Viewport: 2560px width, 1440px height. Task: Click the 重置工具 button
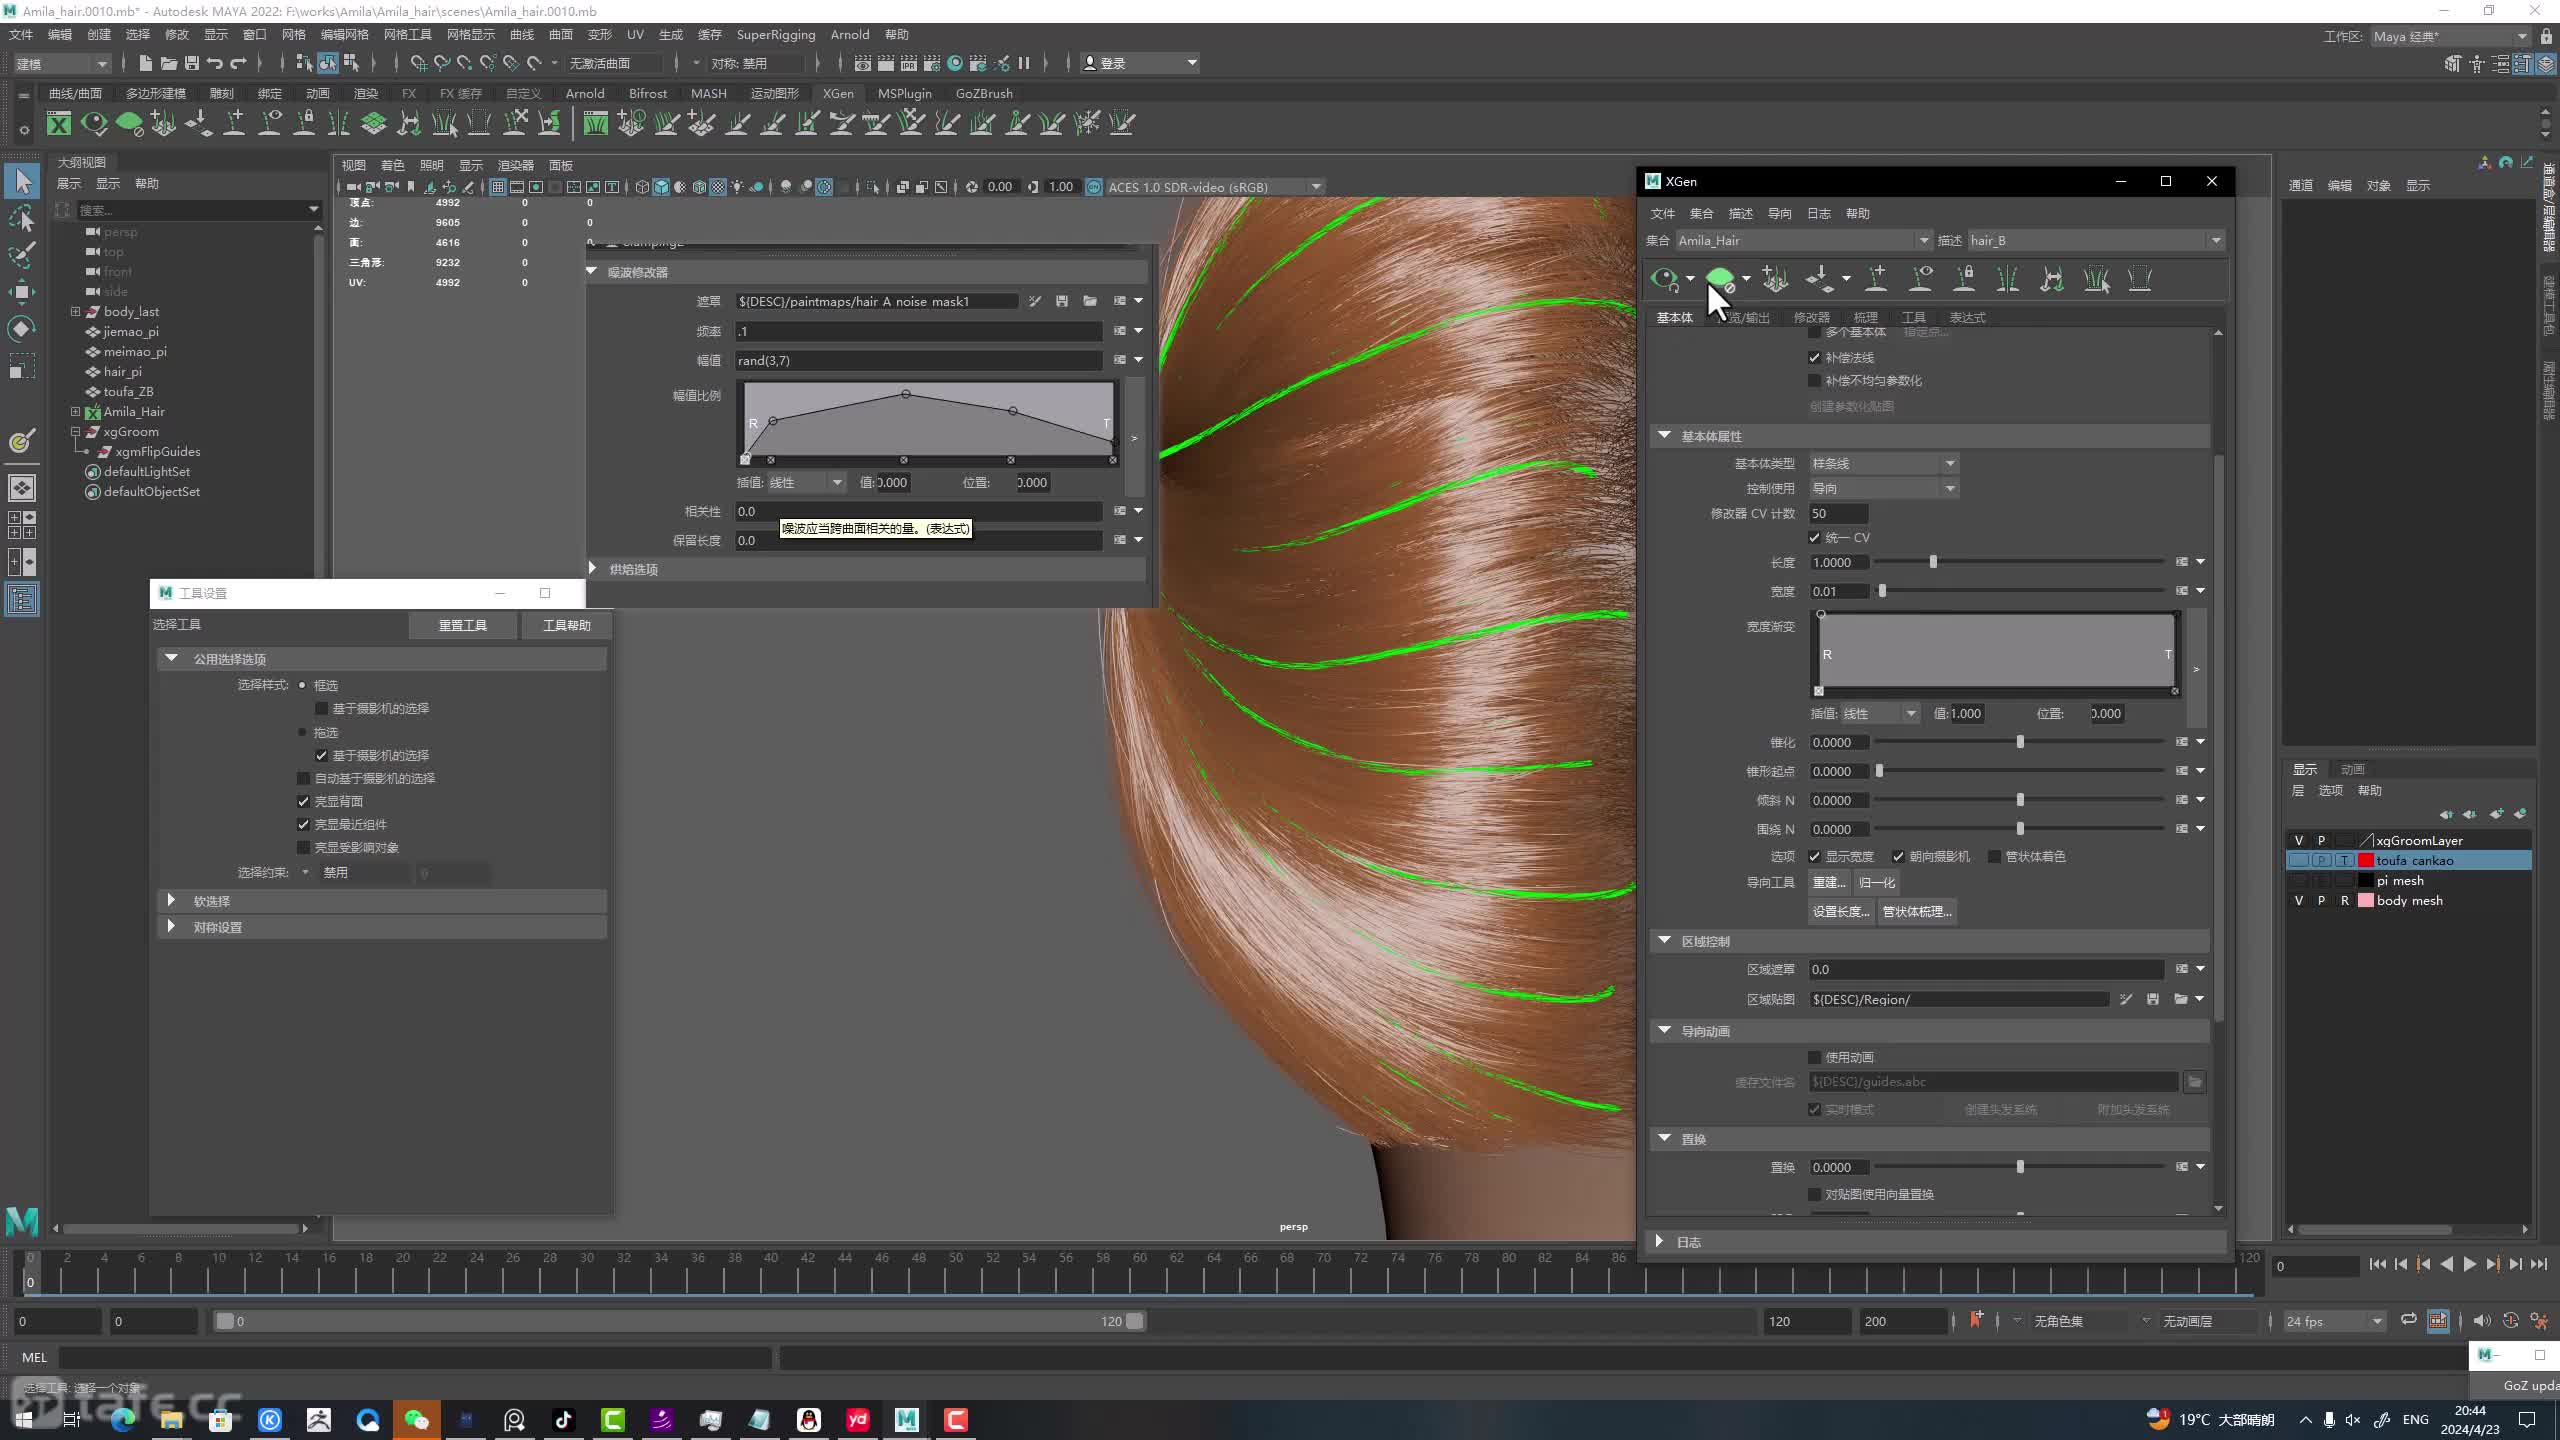[463, 625]
